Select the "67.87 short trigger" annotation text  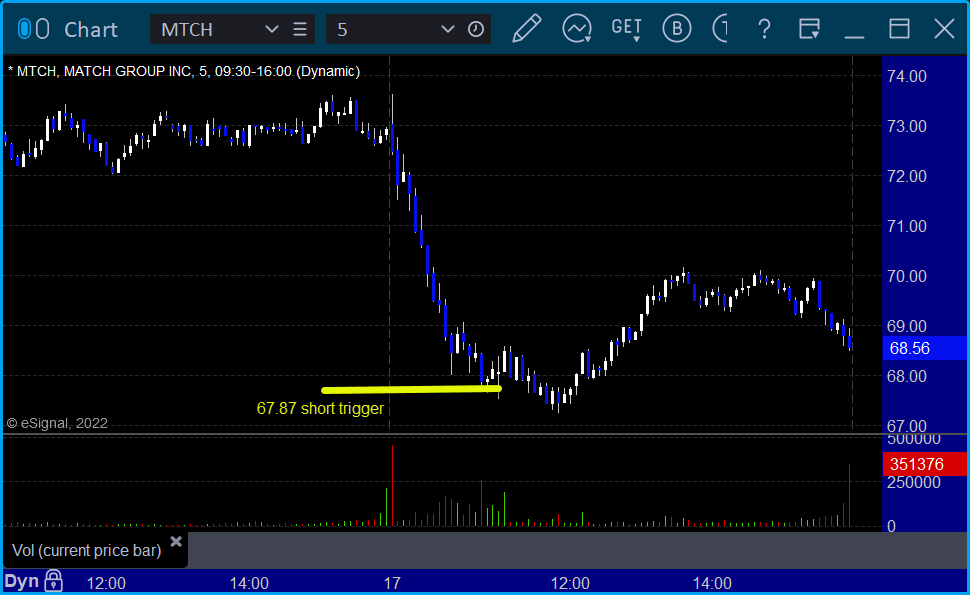click(x=320, y=408)
